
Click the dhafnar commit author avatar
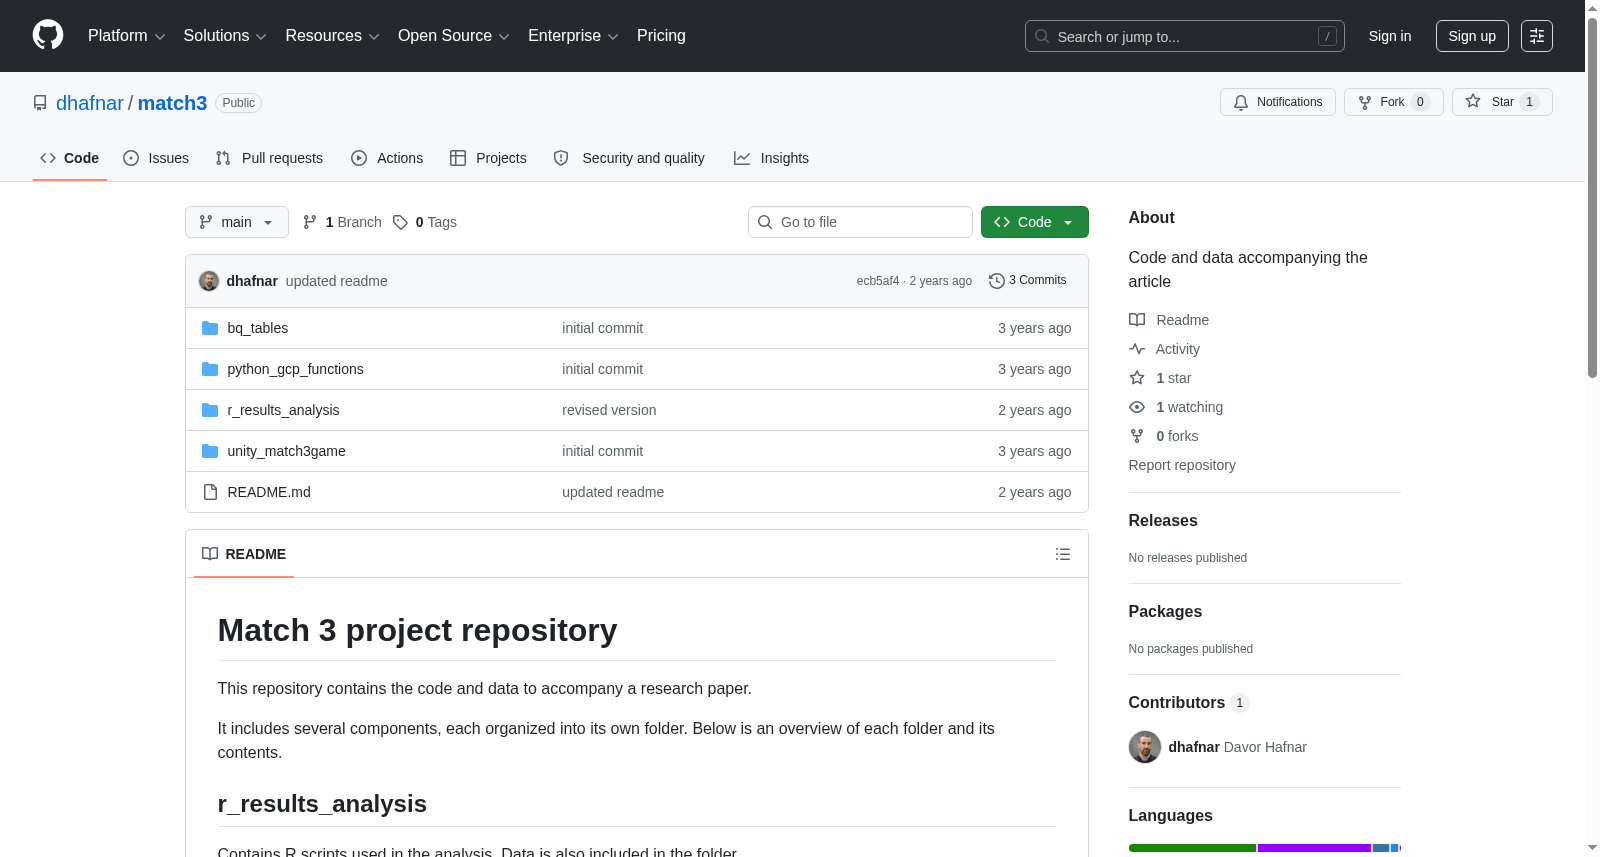209,281
